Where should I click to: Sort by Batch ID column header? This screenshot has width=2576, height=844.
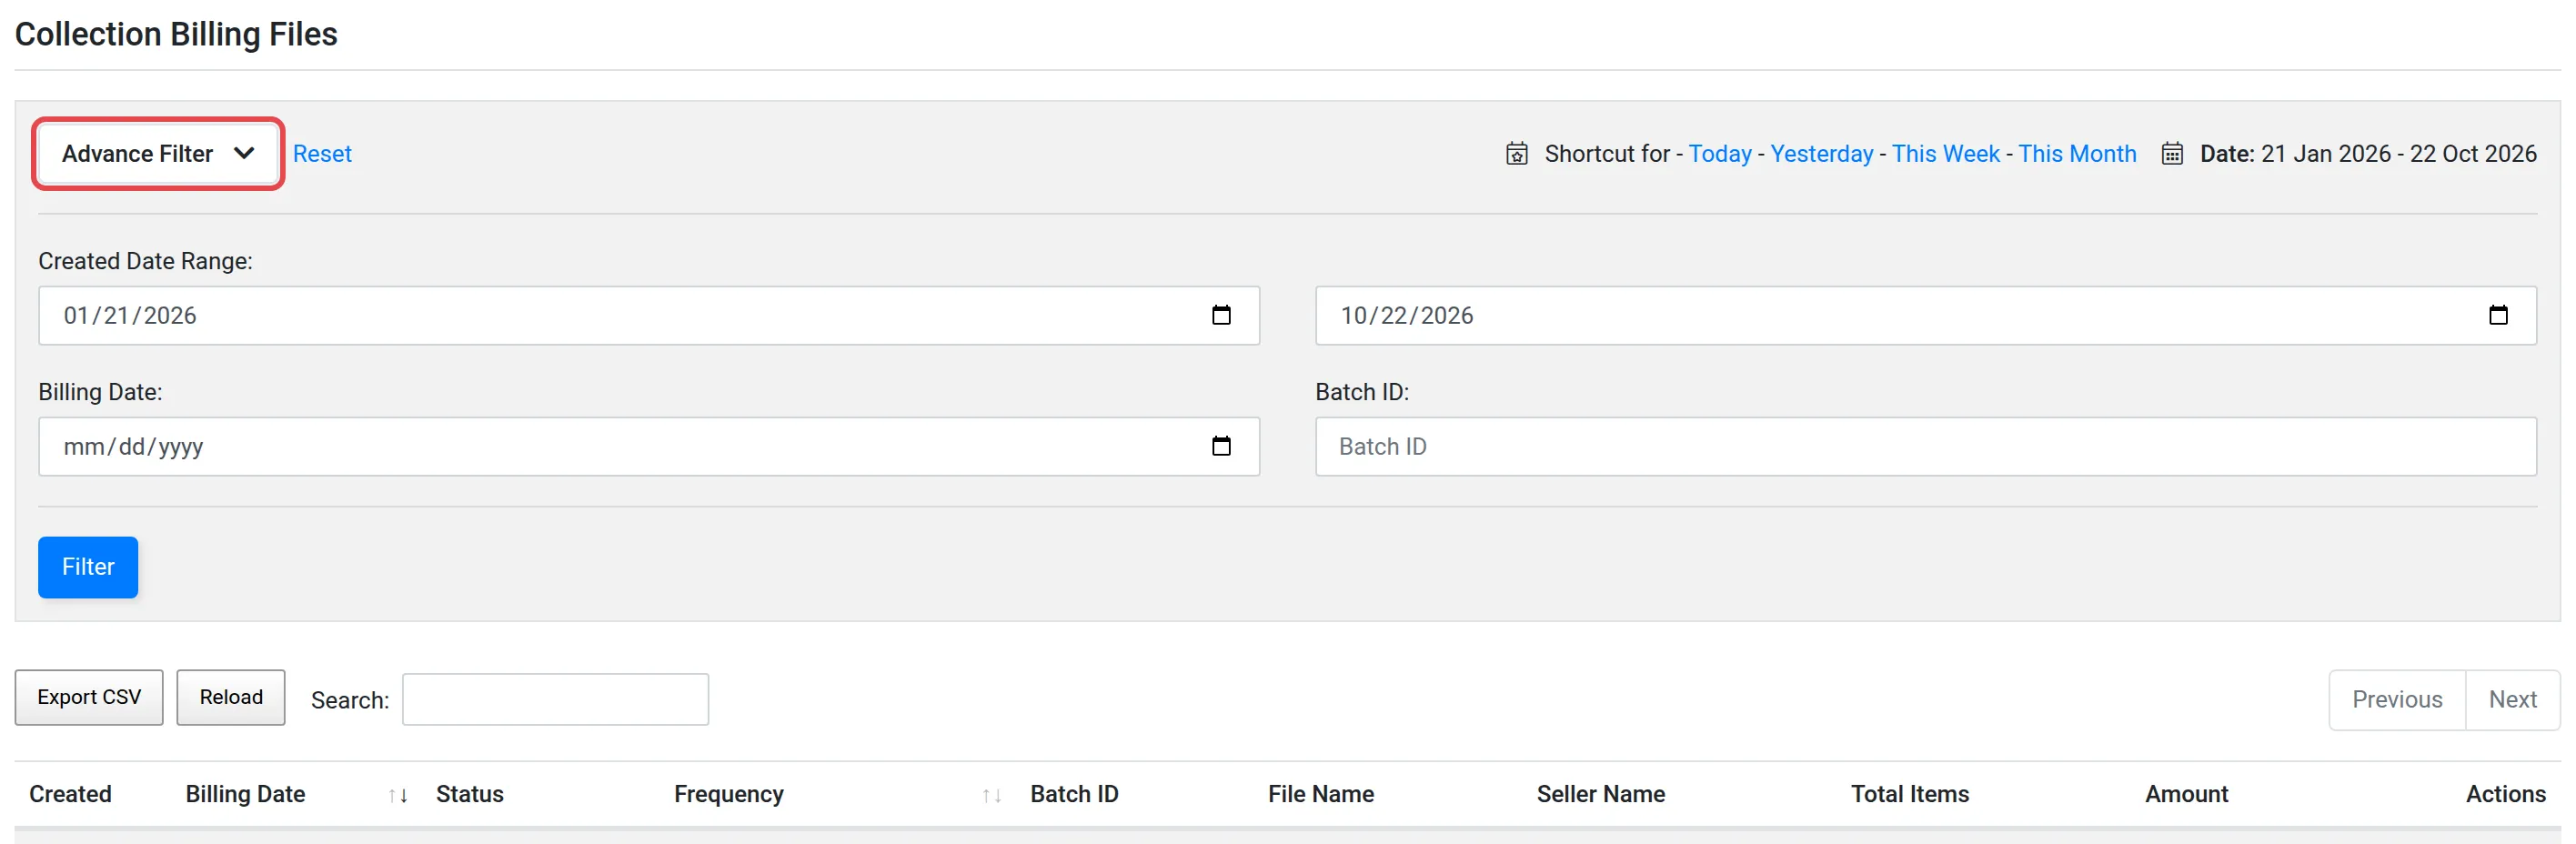pyautogui.click(x=1074, y=794)
